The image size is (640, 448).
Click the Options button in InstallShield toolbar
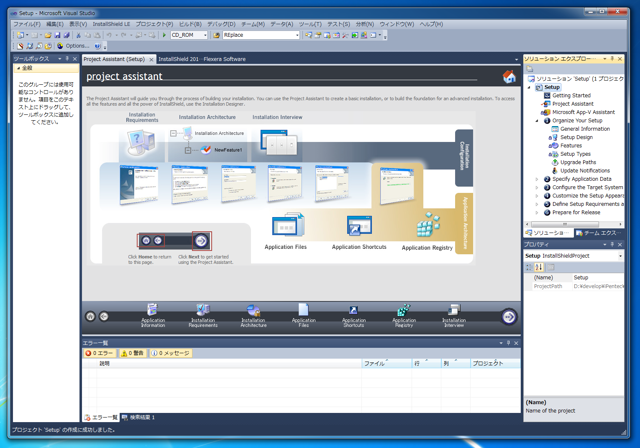coord(73,46)
